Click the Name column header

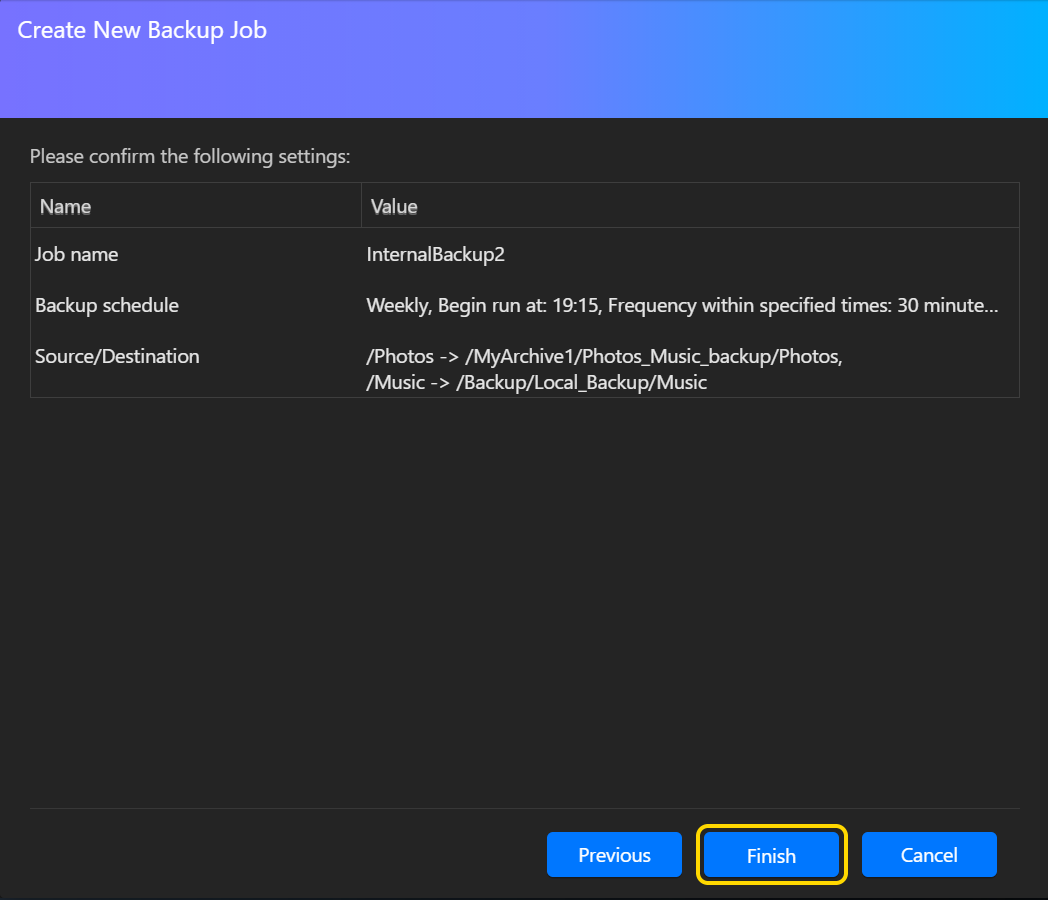[x=66, y=207]
